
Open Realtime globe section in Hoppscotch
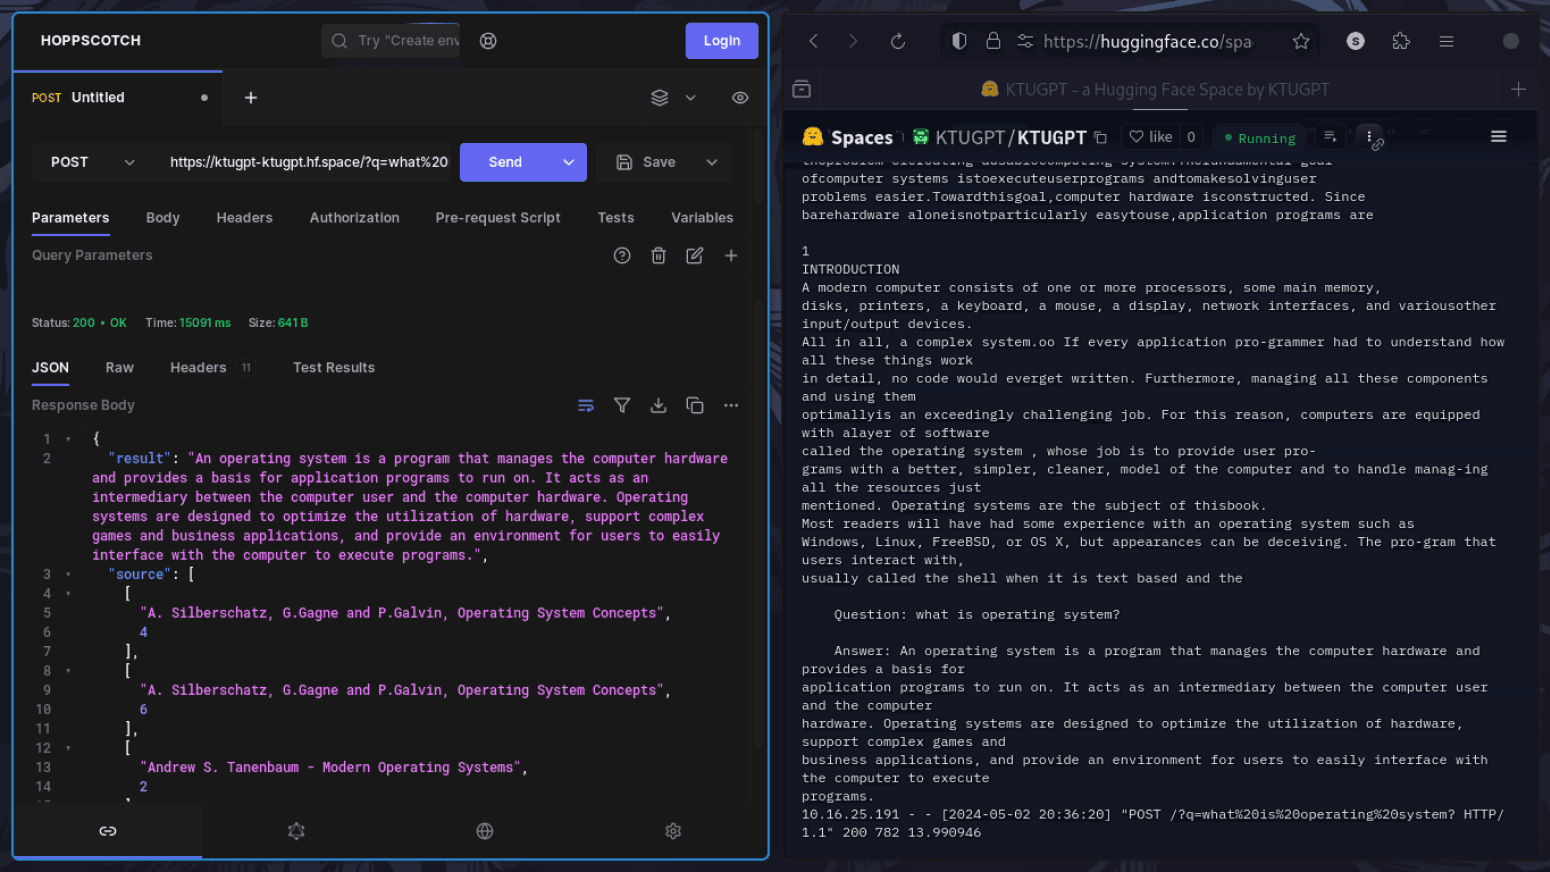[x=485, y=831]
